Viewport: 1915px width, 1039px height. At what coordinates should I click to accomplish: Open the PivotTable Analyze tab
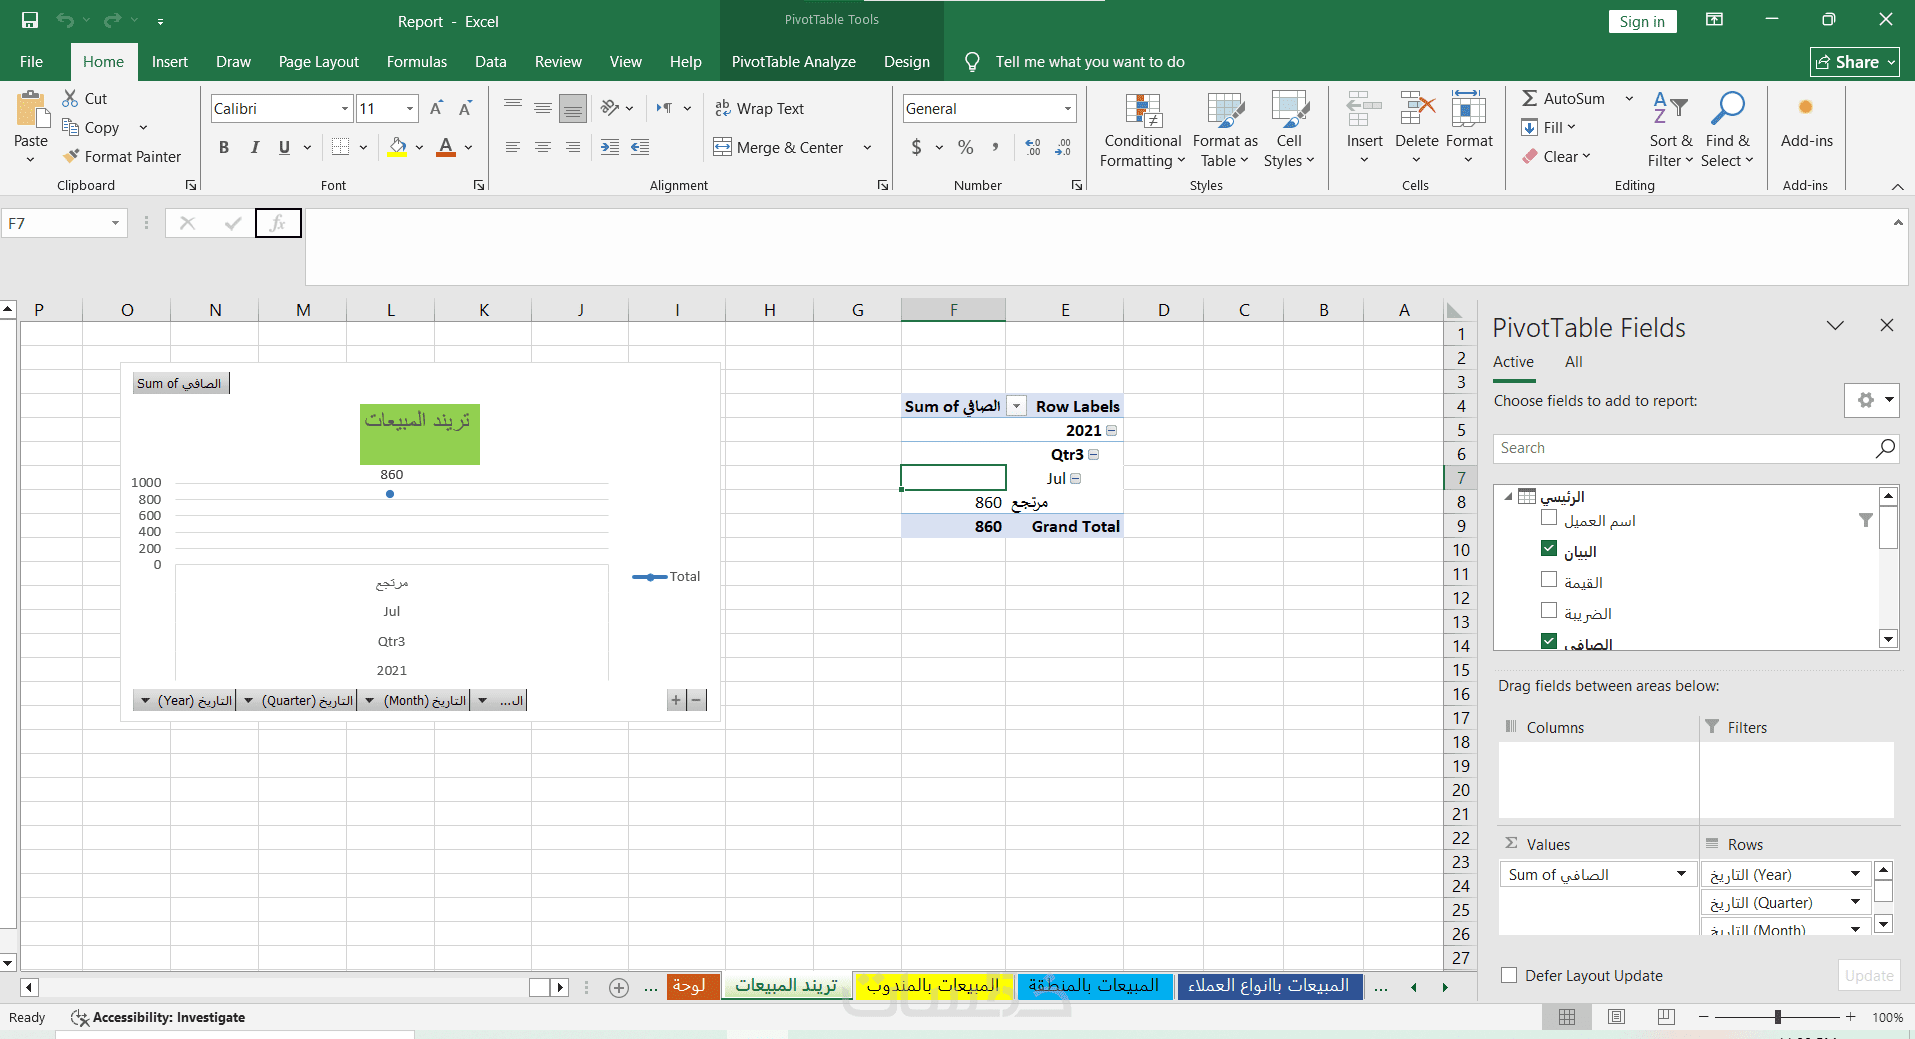[794, 62]
